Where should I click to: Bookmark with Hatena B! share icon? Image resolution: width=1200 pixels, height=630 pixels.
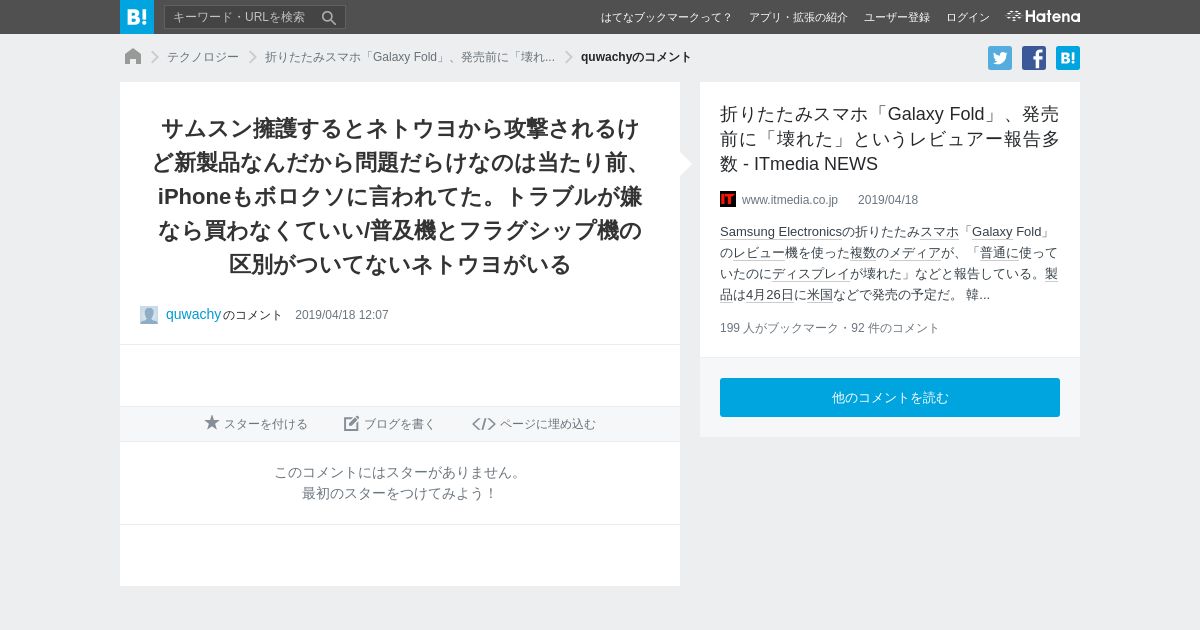click(1068, 58)
